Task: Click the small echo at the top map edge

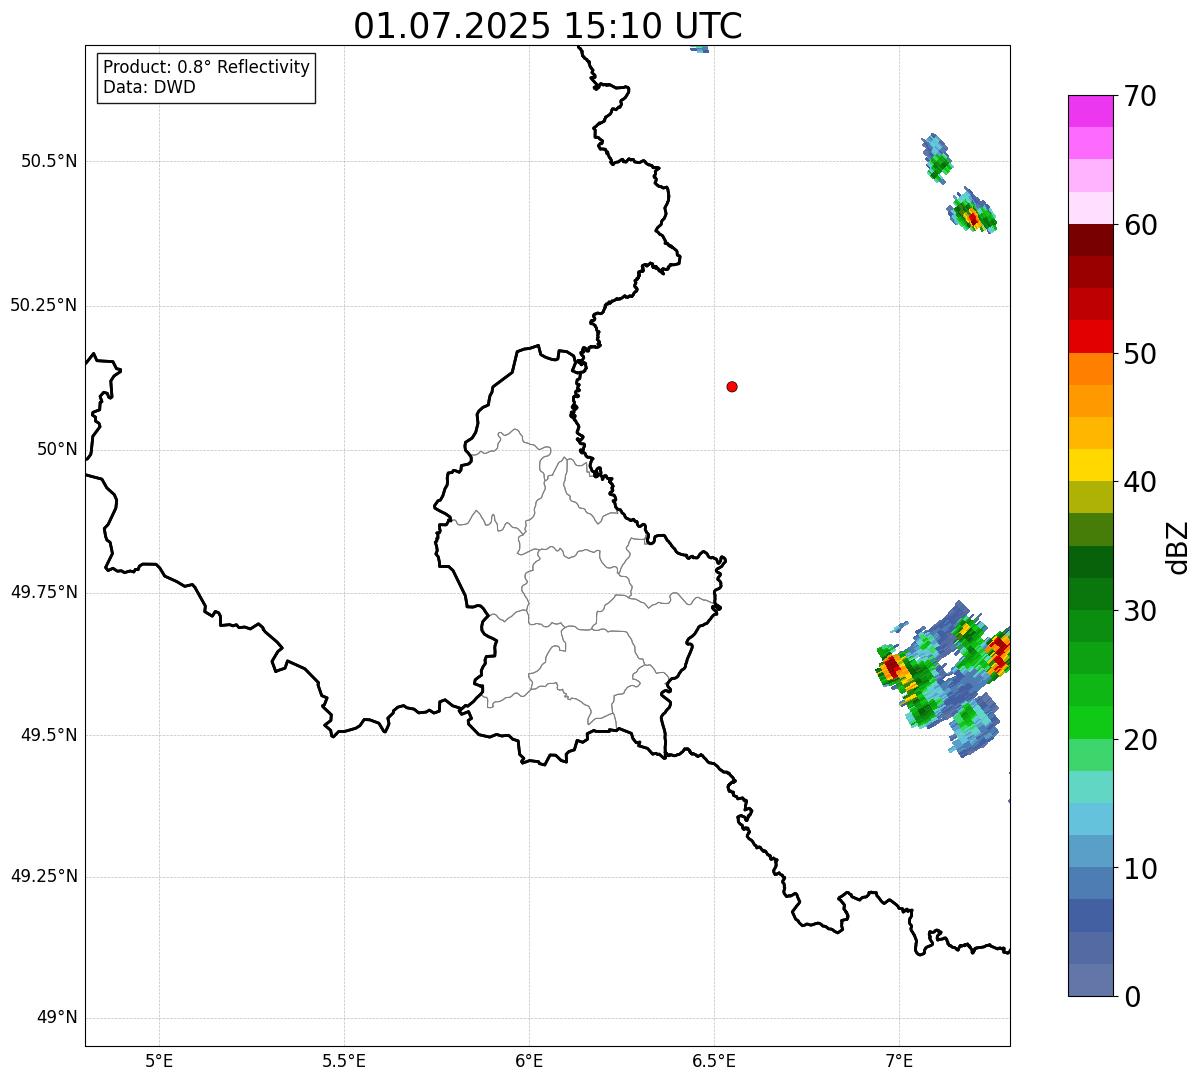Action: (x=700, y=48)
